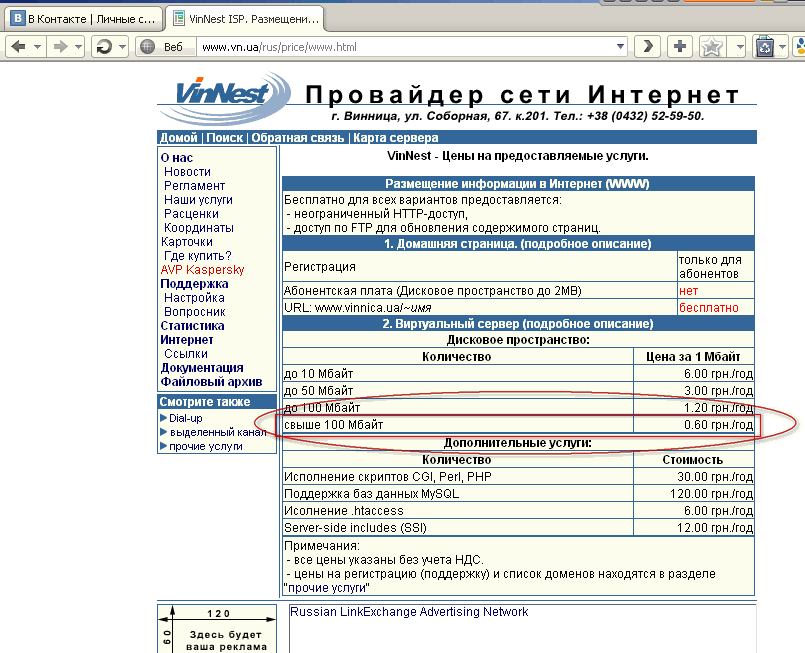Viewport: 805px width, 653px height.
Task: Open 'Поиск' in the top navigation bar
Action: (x=224, y=138)
